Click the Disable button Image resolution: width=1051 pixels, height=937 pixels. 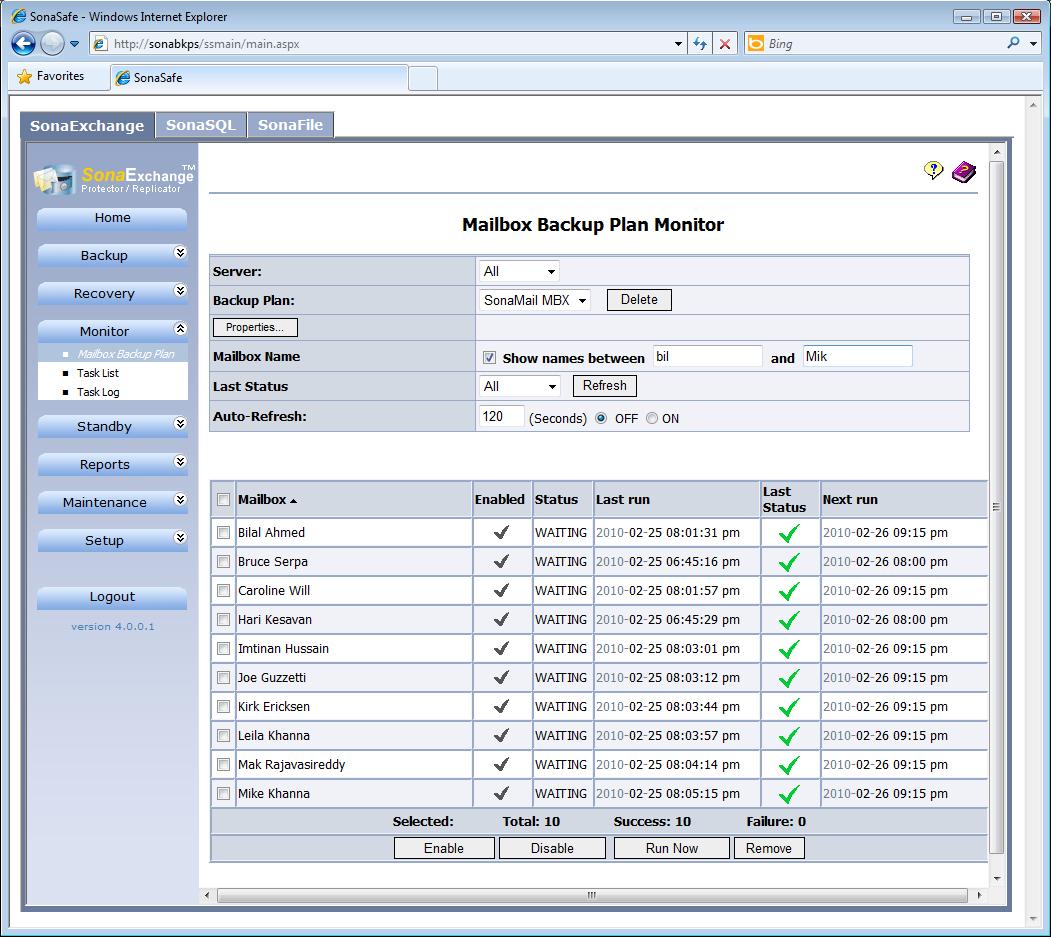pyautogui.click(x=552, y=848)
